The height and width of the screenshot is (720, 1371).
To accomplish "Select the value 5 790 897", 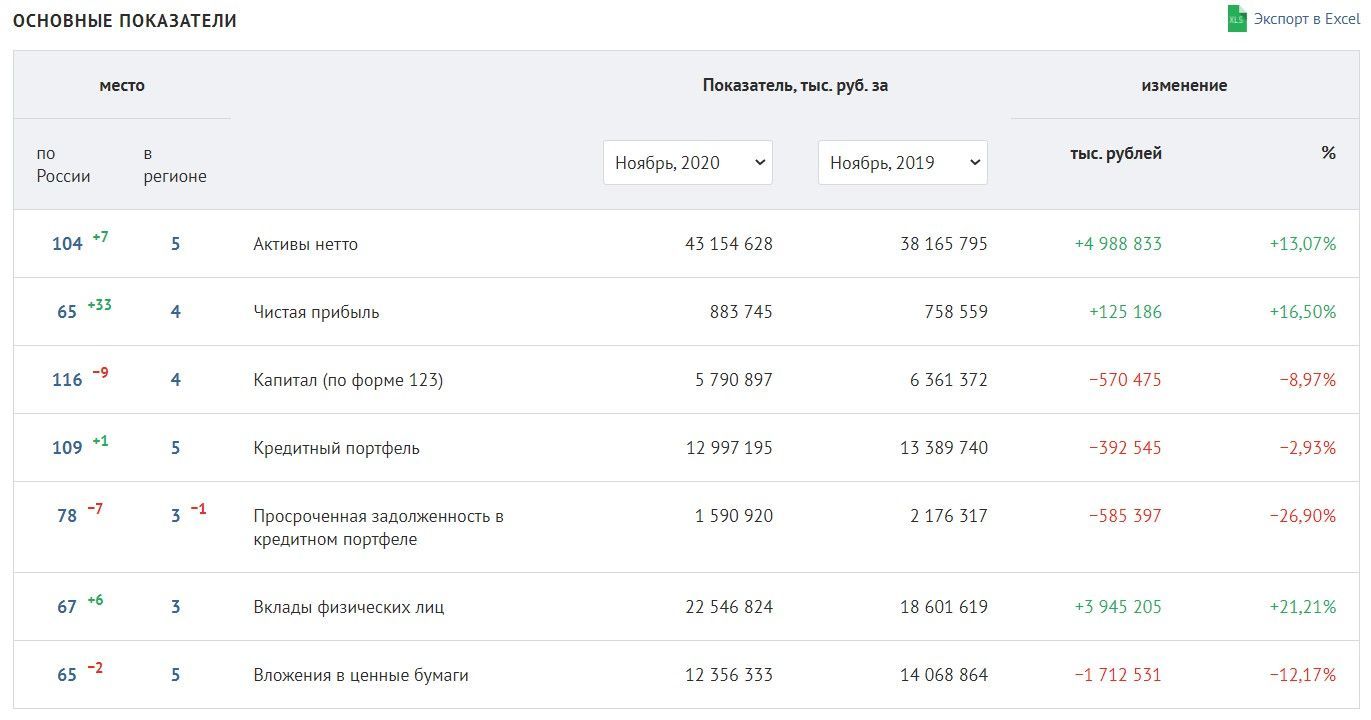I will 735,380.
